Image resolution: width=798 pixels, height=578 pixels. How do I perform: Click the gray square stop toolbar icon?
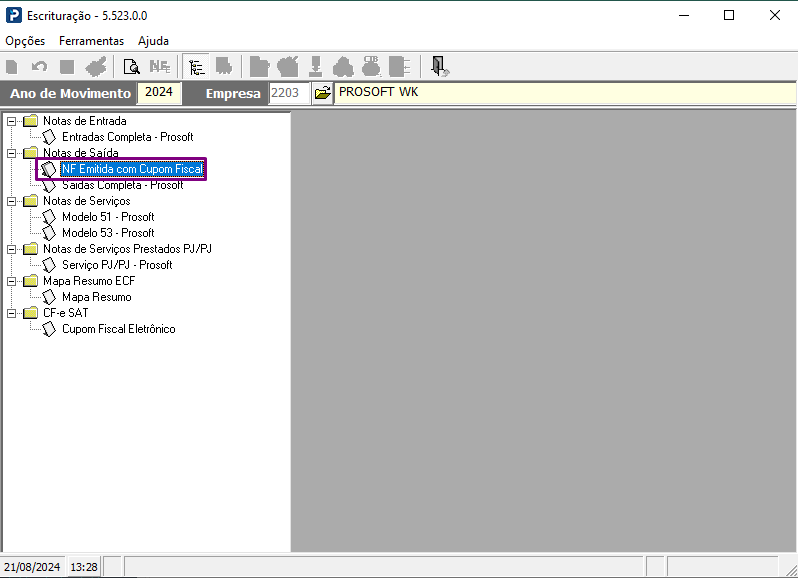pos(67,67)
